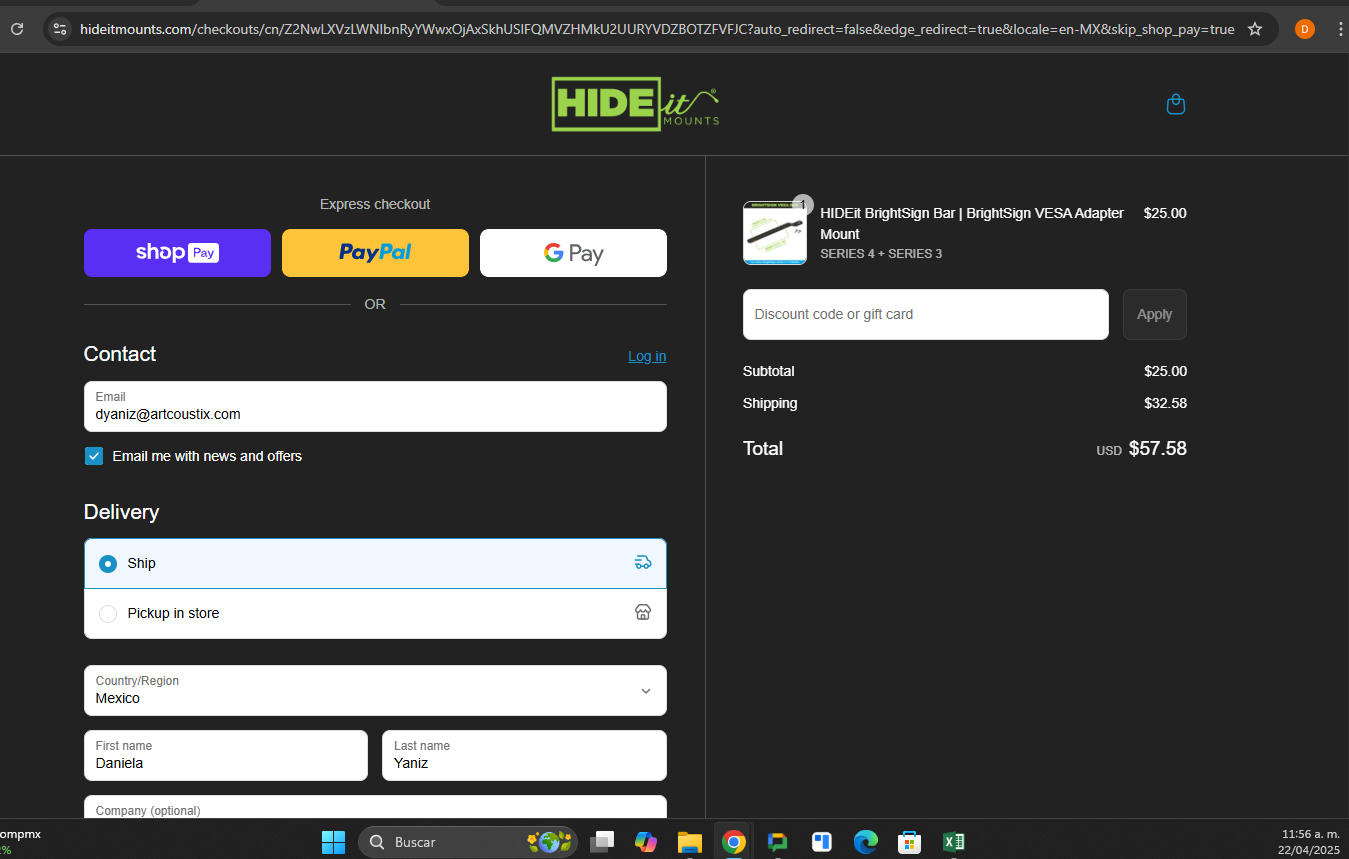Viewport: 1349px width, 859px height.
Task: Apply the discount code
Action: tap(1155, 314)
